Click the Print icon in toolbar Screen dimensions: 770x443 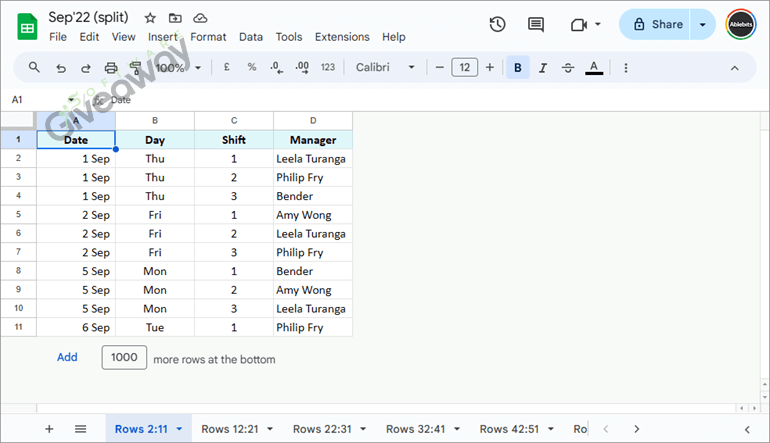[x=111, y=68]
